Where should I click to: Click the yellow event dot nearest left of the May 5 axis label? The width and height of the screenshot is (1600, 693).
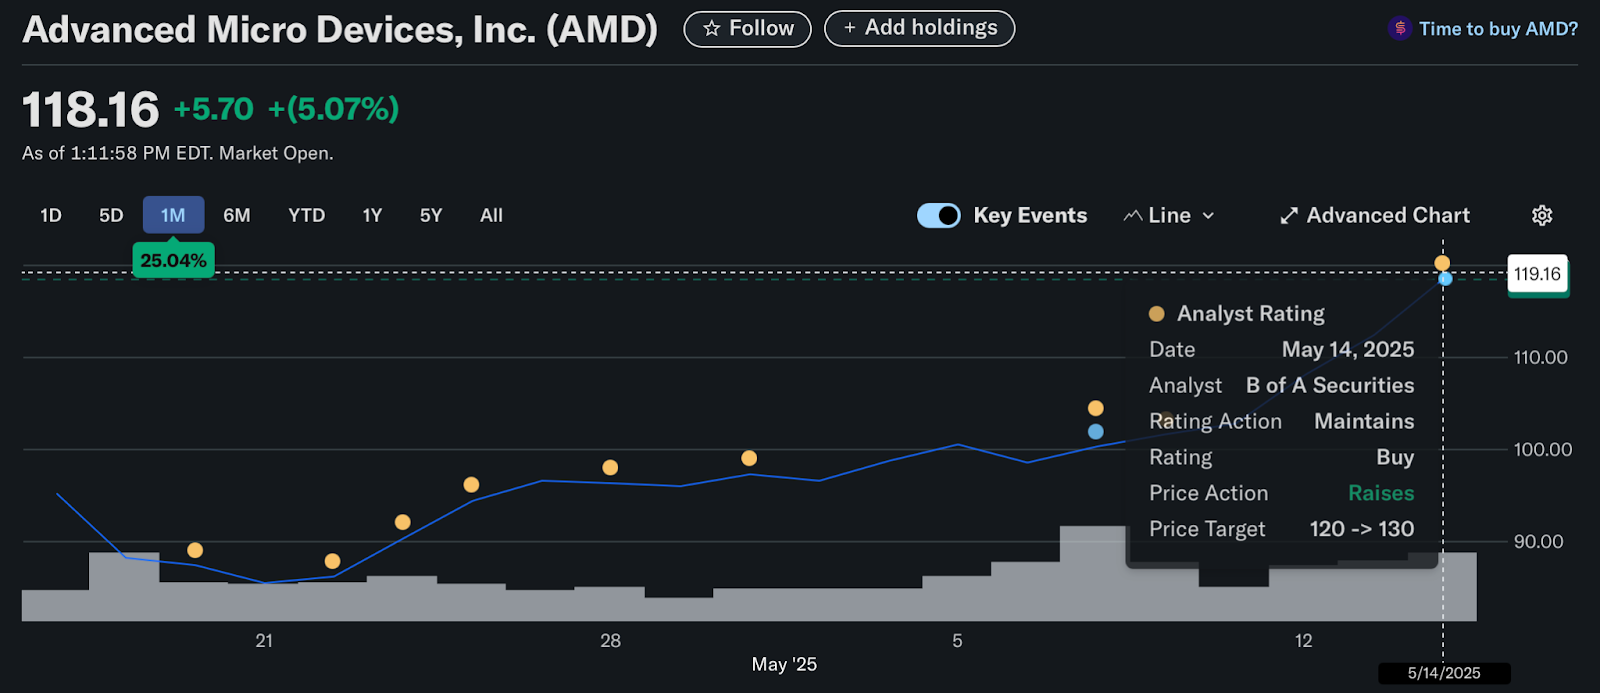(x=749, y=458)
